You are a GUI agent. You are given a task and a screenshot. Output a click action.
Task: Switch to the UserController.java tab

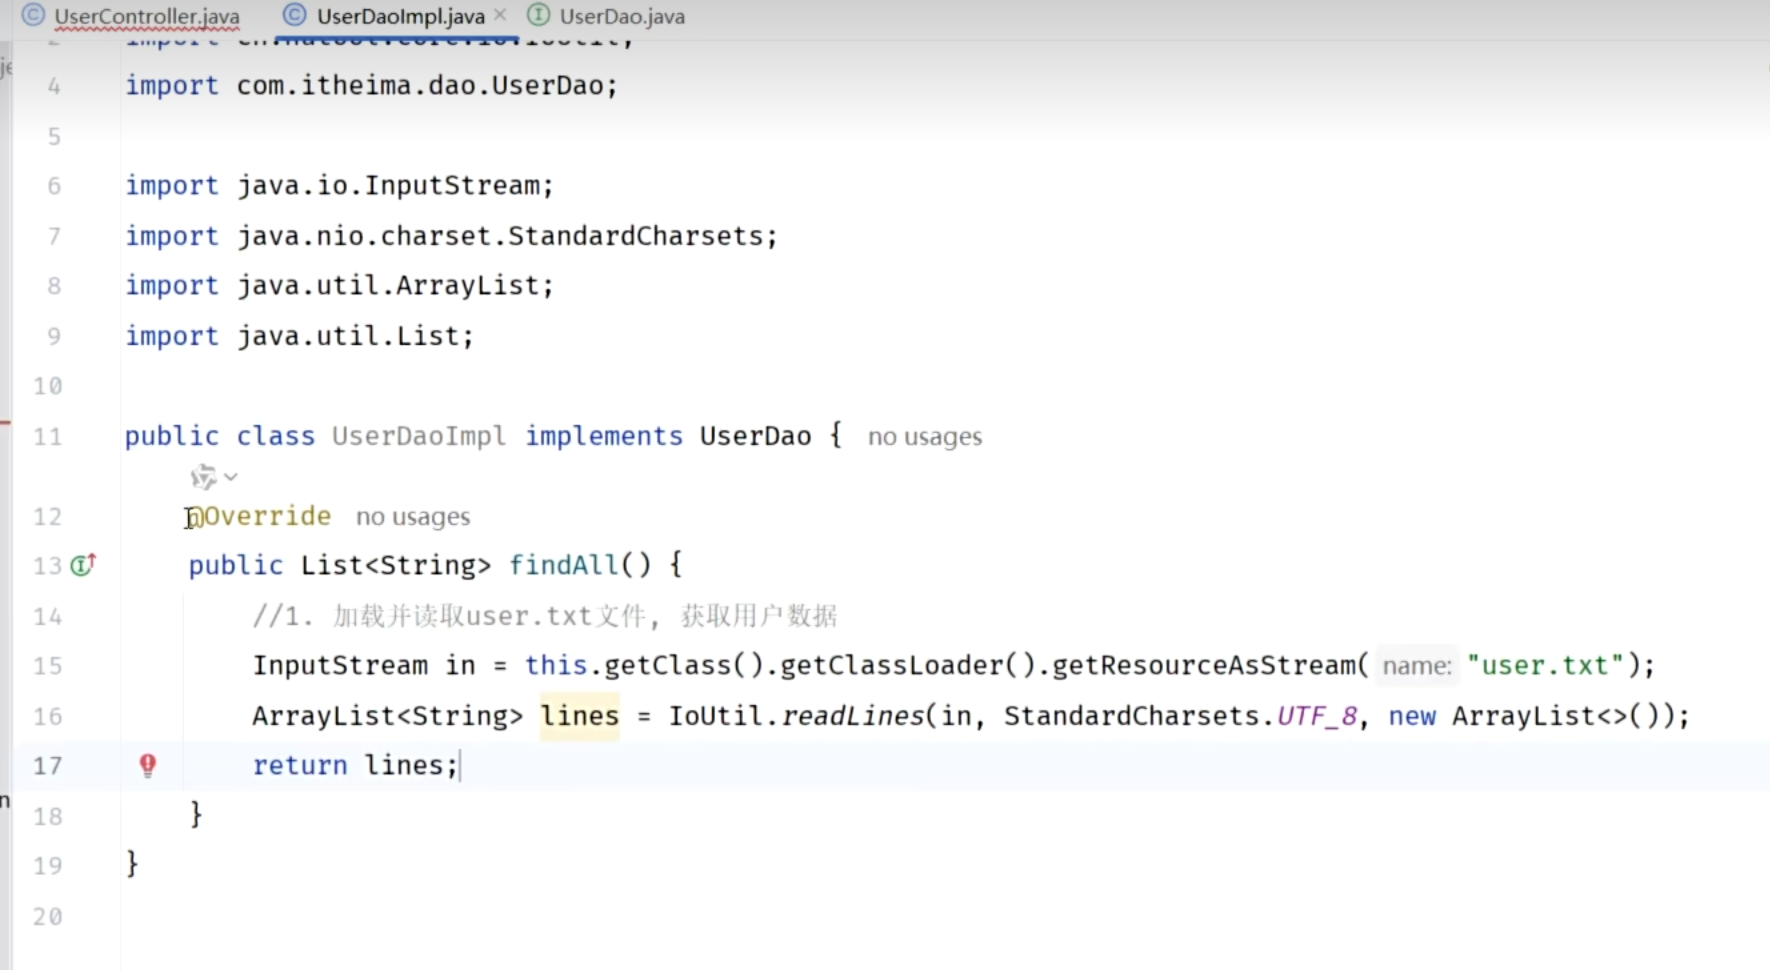146,17
